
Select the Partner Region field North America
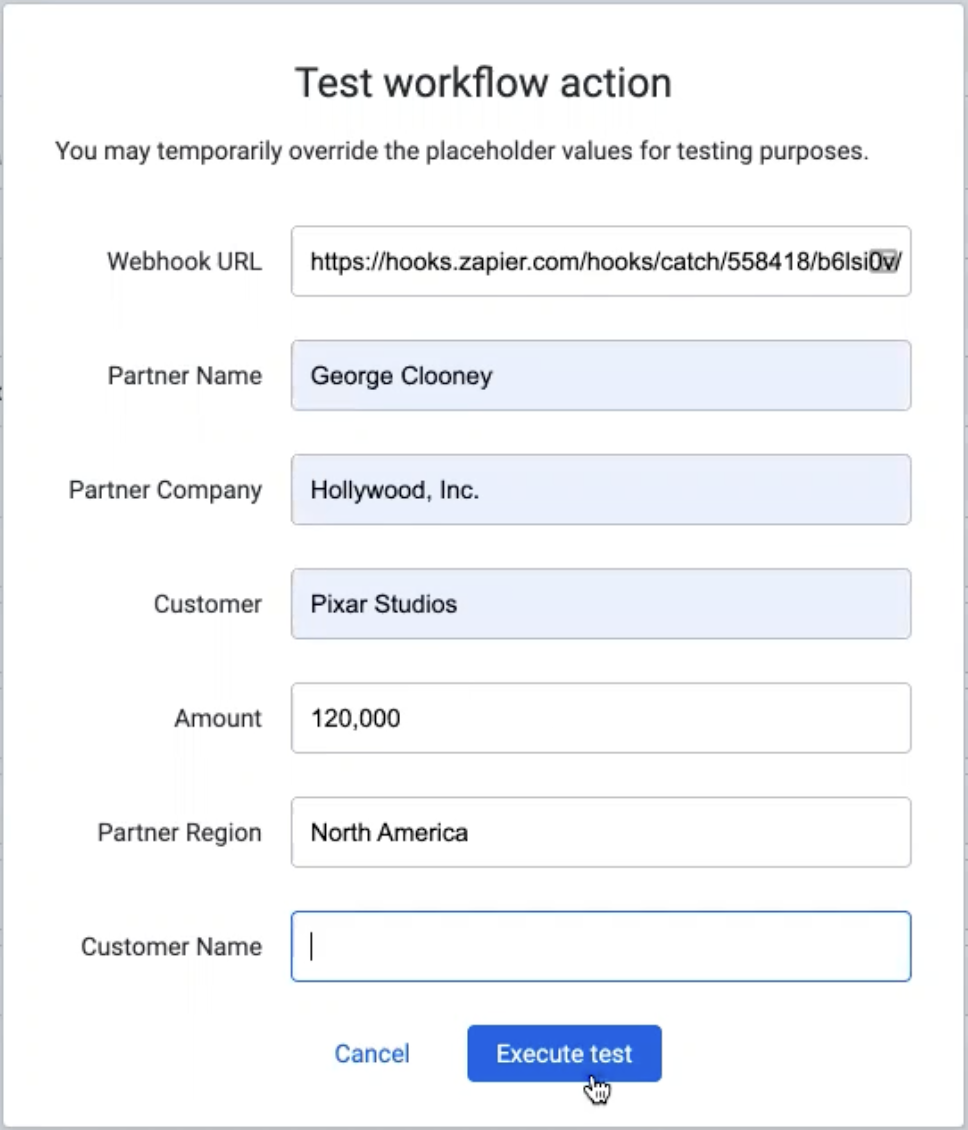(600, 832)
